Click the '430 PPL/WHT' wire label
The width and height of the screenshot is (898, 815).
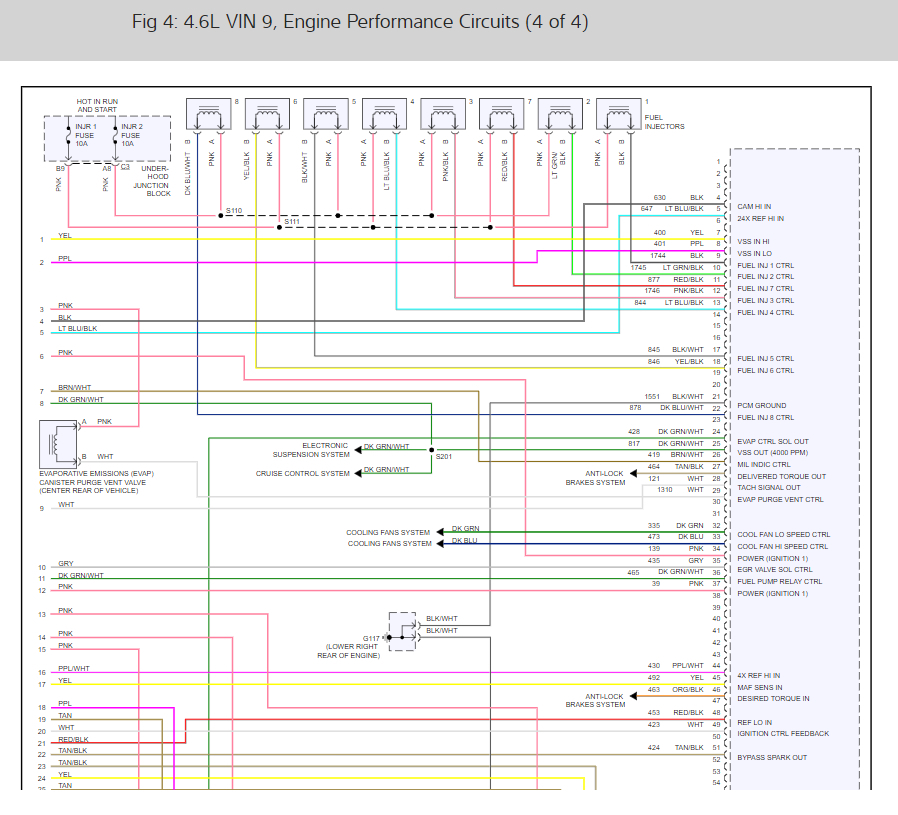[675, 666]
